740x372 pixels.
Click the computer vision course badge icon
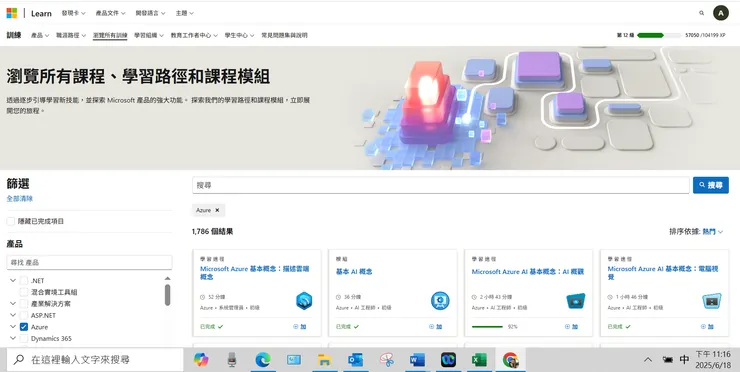click(x=711, y=301)
